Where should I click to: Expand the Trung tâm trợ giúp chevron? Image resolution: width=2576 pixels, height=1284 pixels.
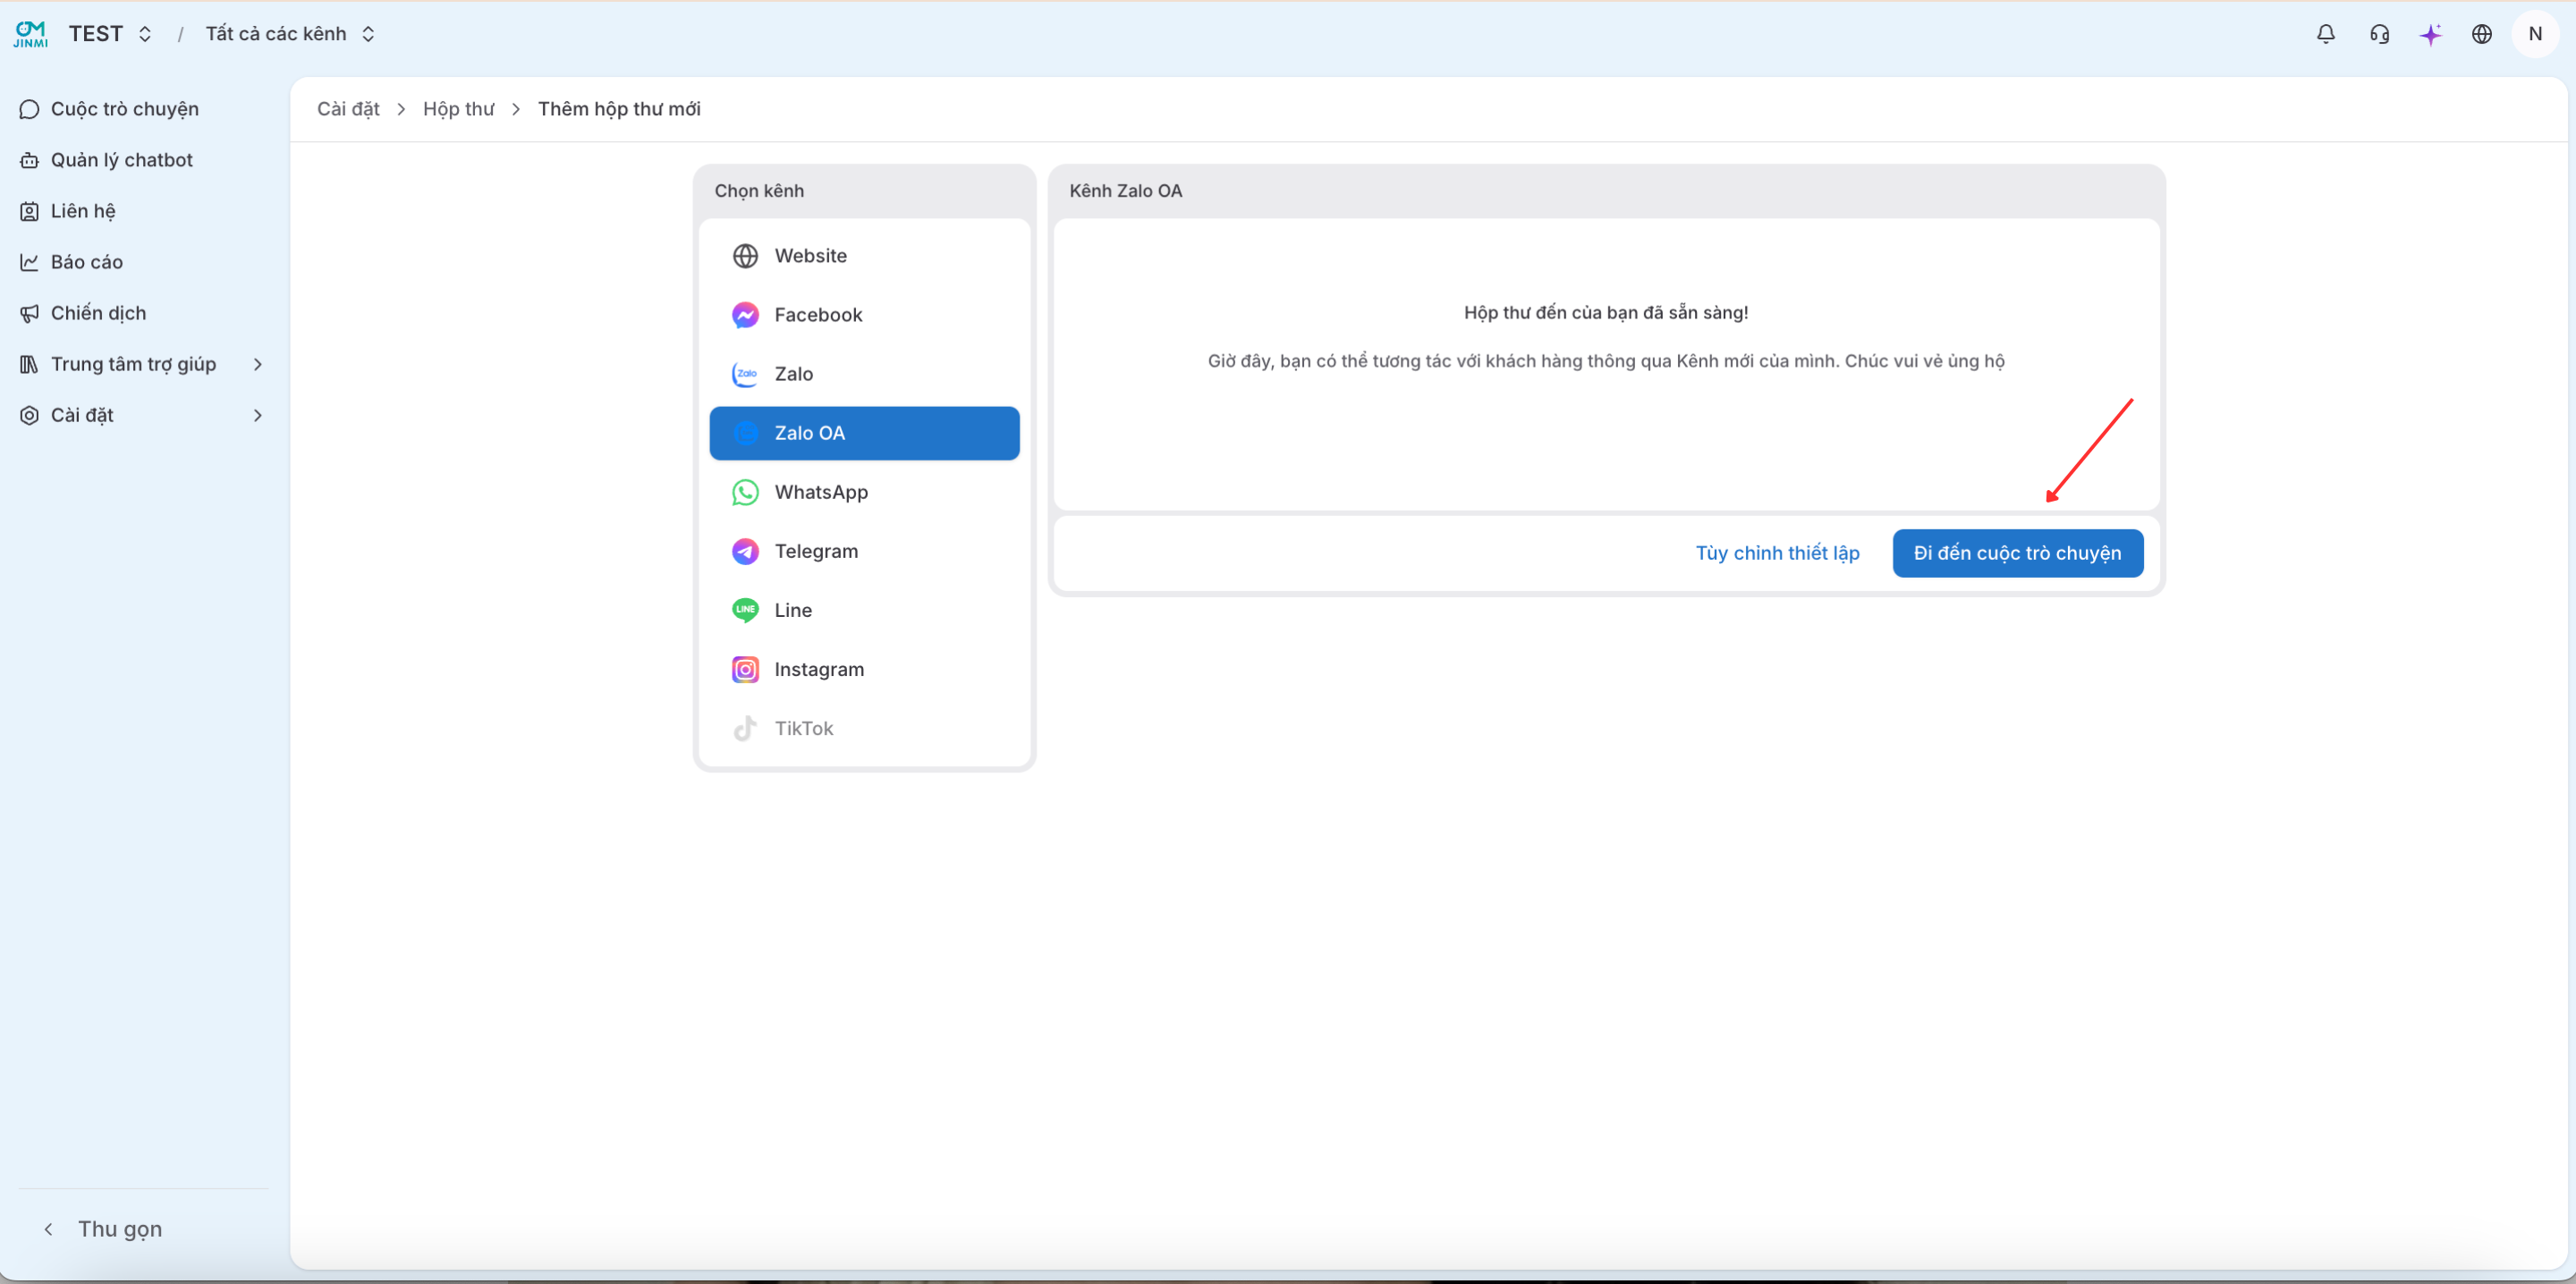(x=258, y=364)
